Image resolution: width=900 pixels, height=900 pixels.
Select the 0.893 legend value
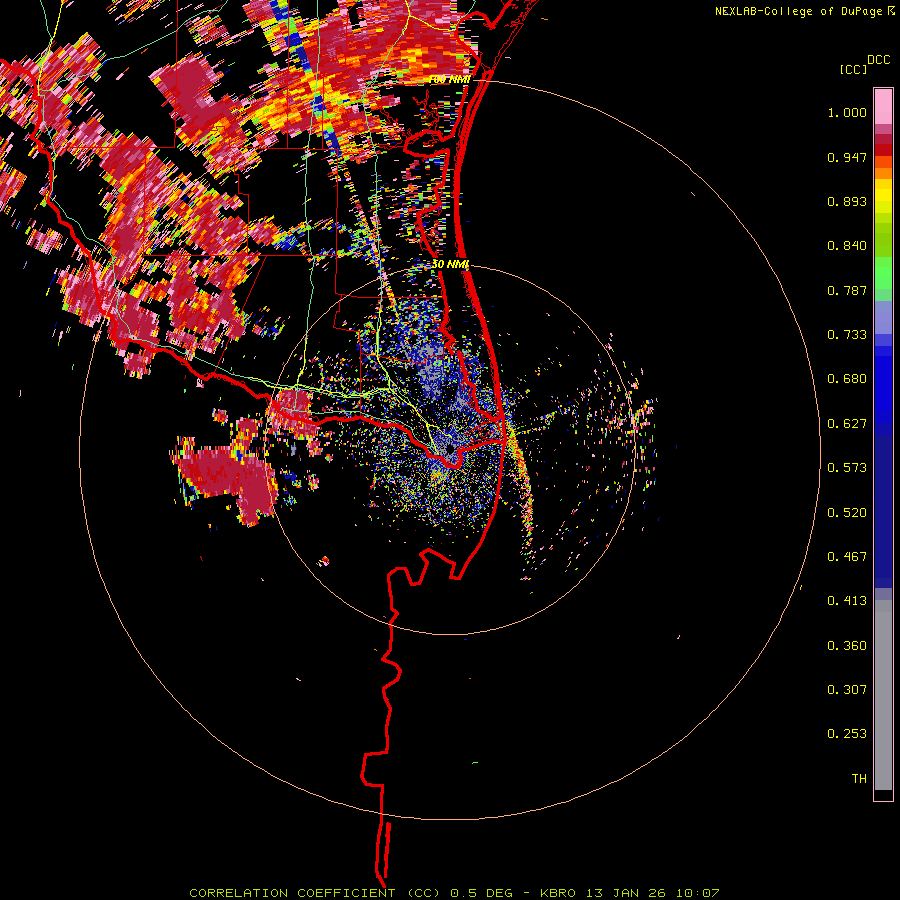[847, 201]
